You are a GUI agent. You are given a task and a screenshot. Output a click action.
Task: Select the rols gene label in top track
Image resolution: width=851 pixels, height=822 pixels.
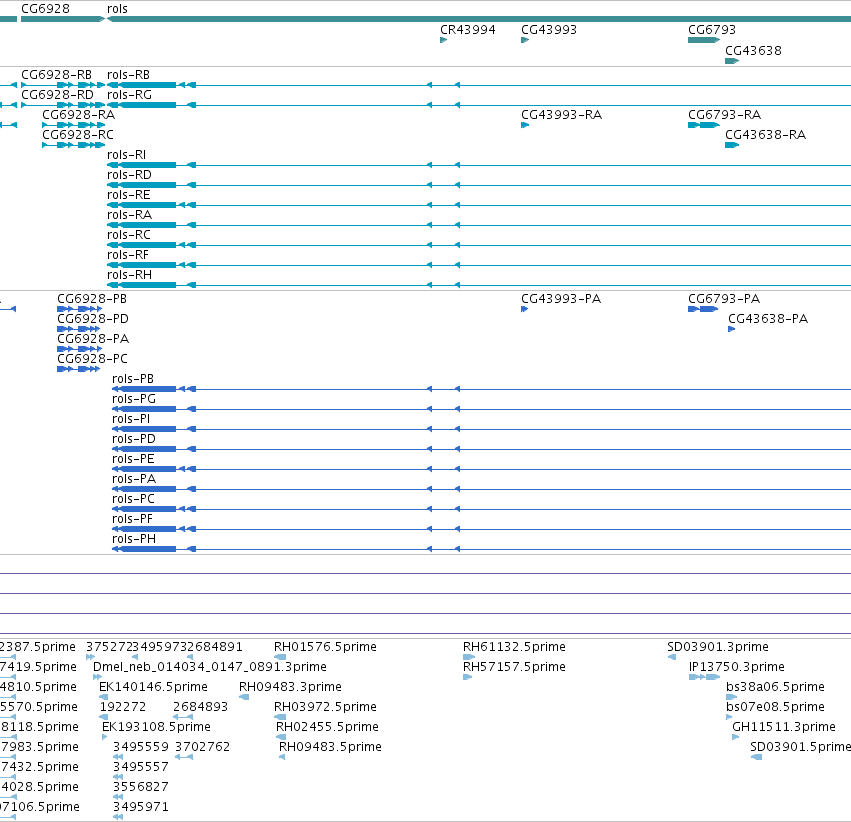(117, 9)
